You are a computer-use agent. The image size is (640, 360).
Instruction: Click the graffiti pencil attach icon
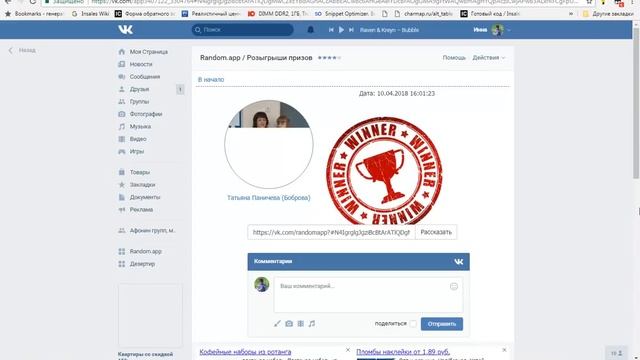point(277,324)
